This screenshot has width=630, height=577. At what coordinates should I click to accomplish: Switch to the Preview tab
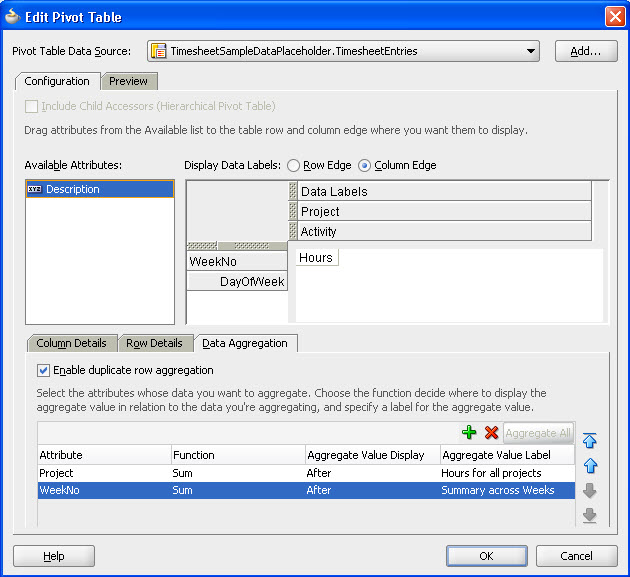click(128, 81)
